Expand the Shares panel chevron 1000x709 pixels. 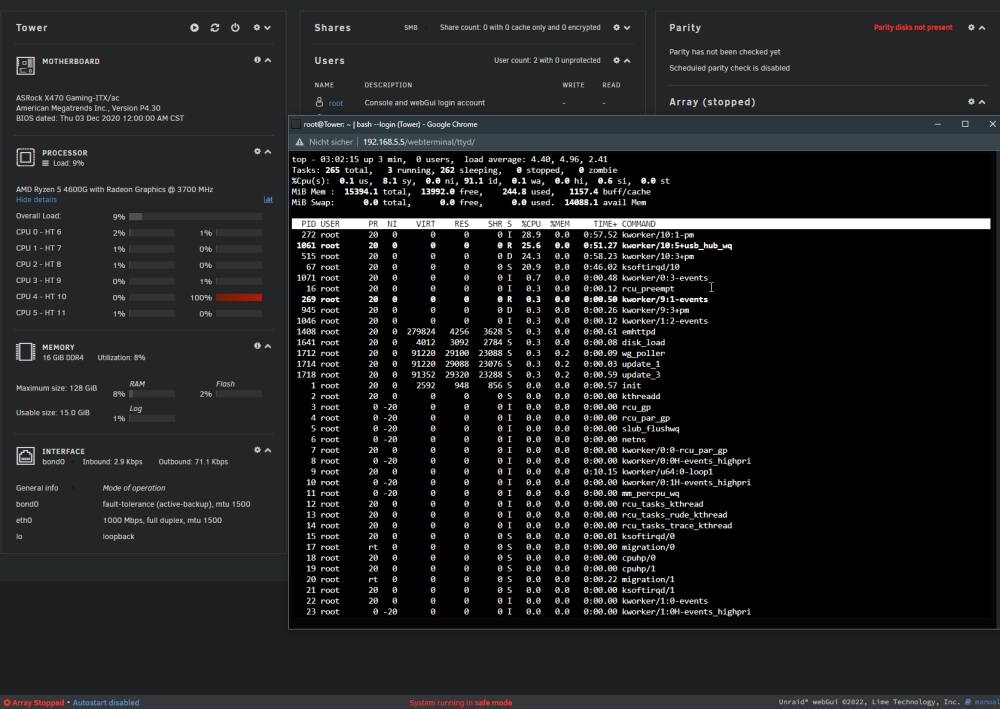pyautogui.click(x=628, y=28)
